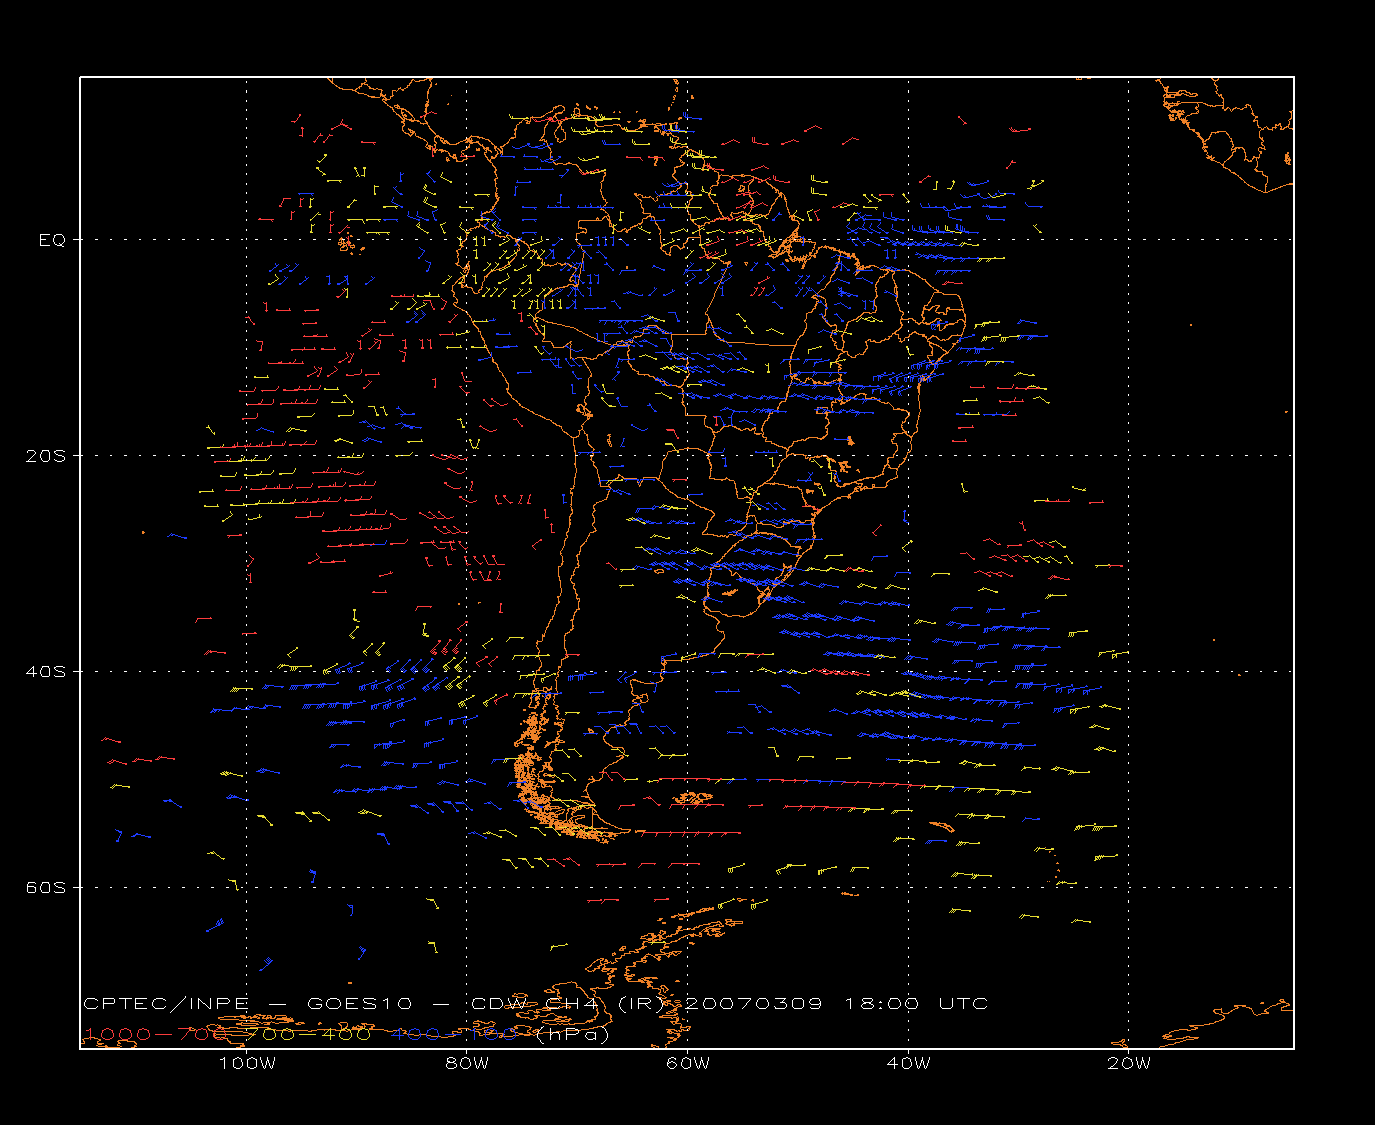
Task: Click the (hPa) unit label
Action: click(x=573, y=1034)
